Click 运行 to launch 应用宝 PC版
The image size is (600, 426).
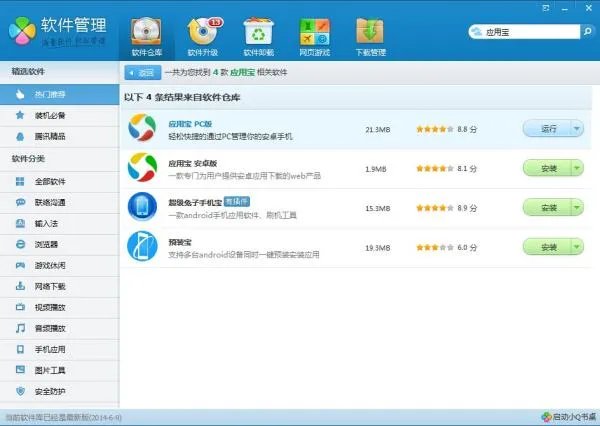pyautogui.click(x=547, y=129)
